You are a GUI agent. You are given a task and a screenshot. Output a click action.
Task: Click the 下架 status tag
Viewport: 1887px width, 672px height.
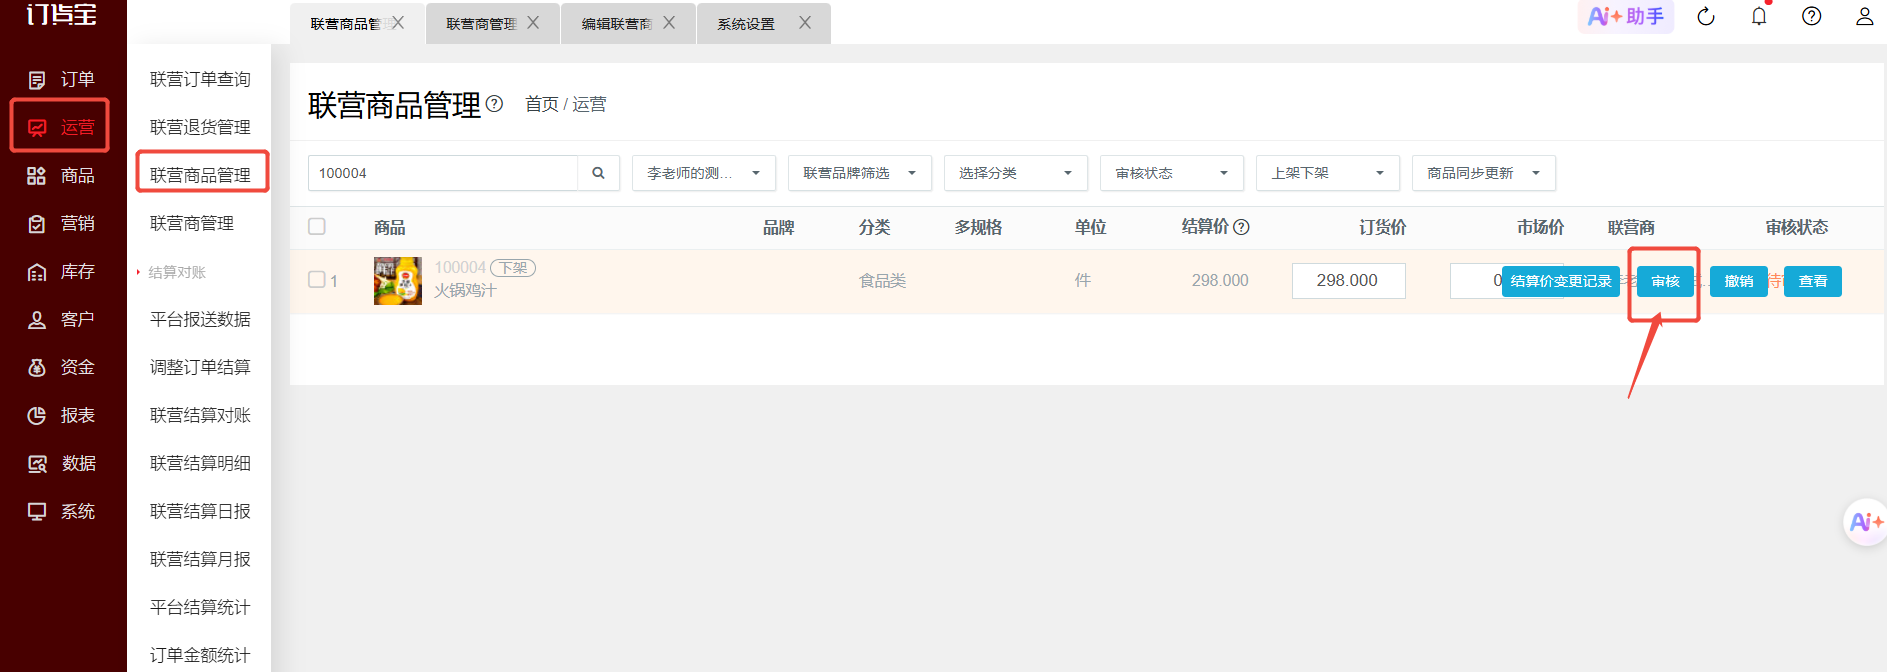pos(513,268)
